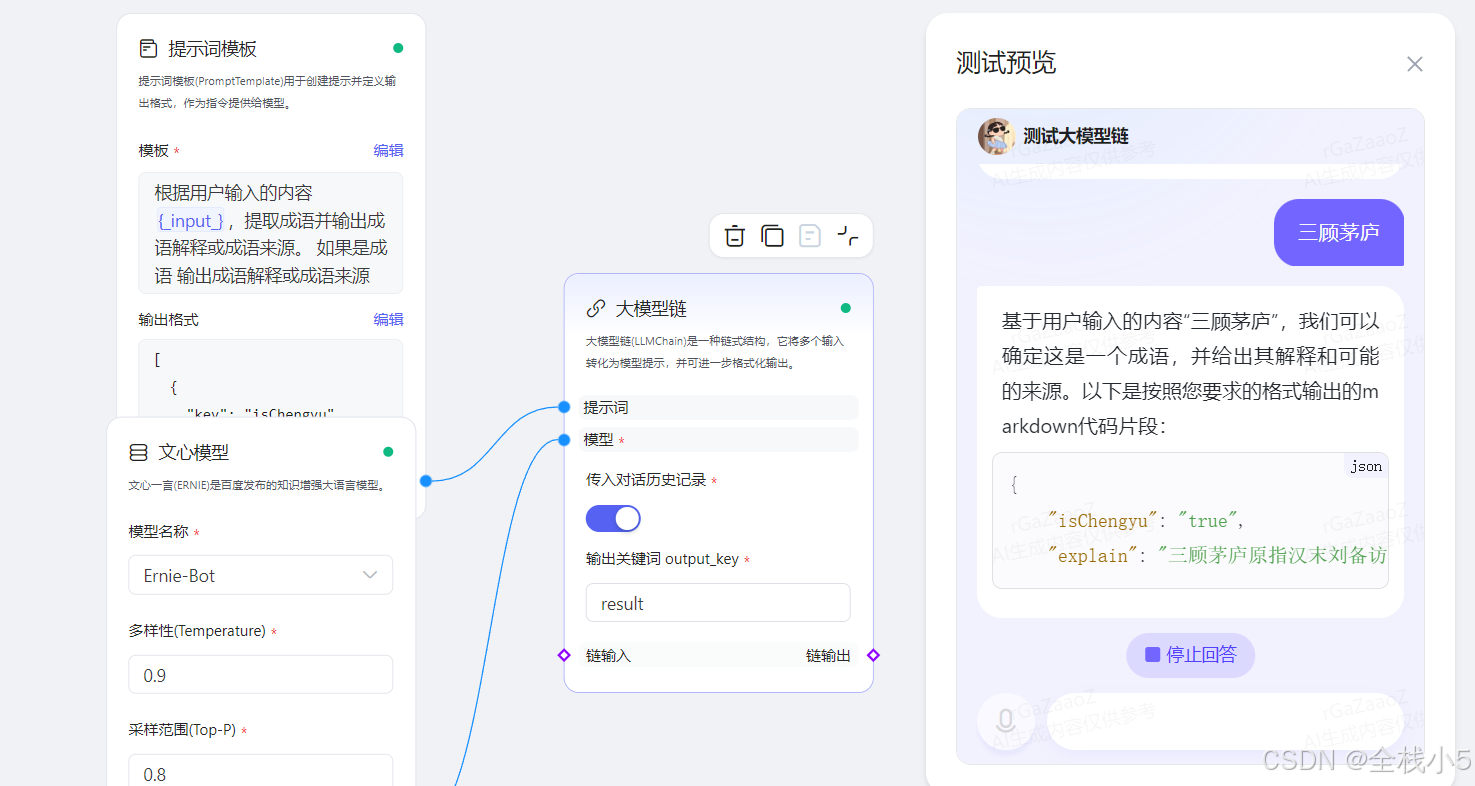Click the 链输出 diamond connector
The image size is (1475, 786).
coord(873,655)
